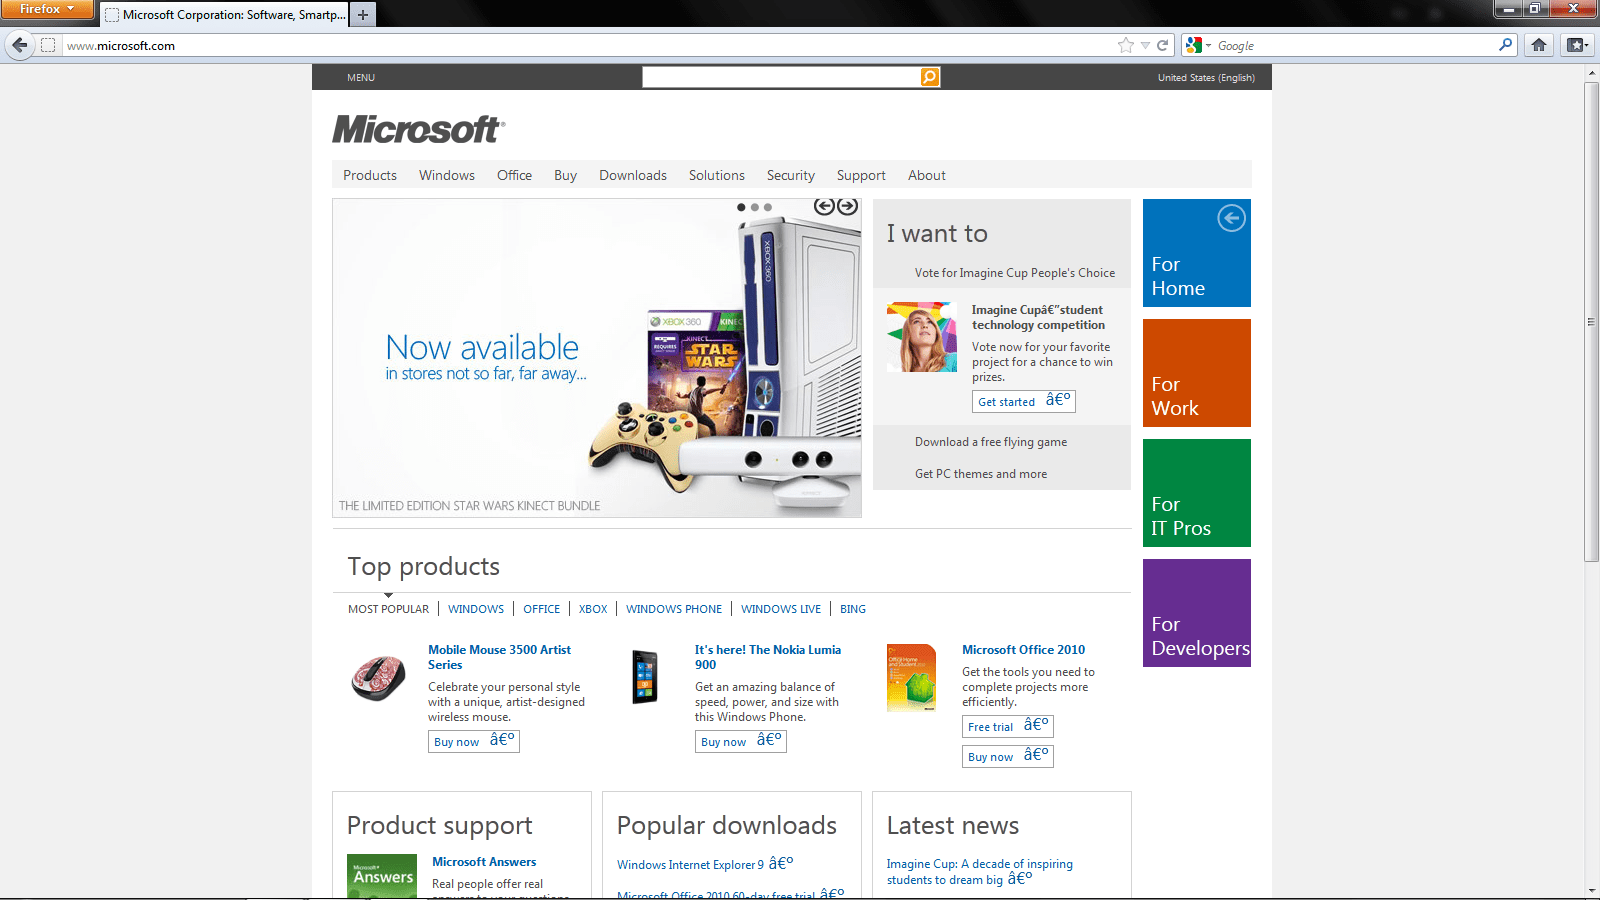Open the Firefox application menu
Screen dimensions: 1600x900
[47, 9]
